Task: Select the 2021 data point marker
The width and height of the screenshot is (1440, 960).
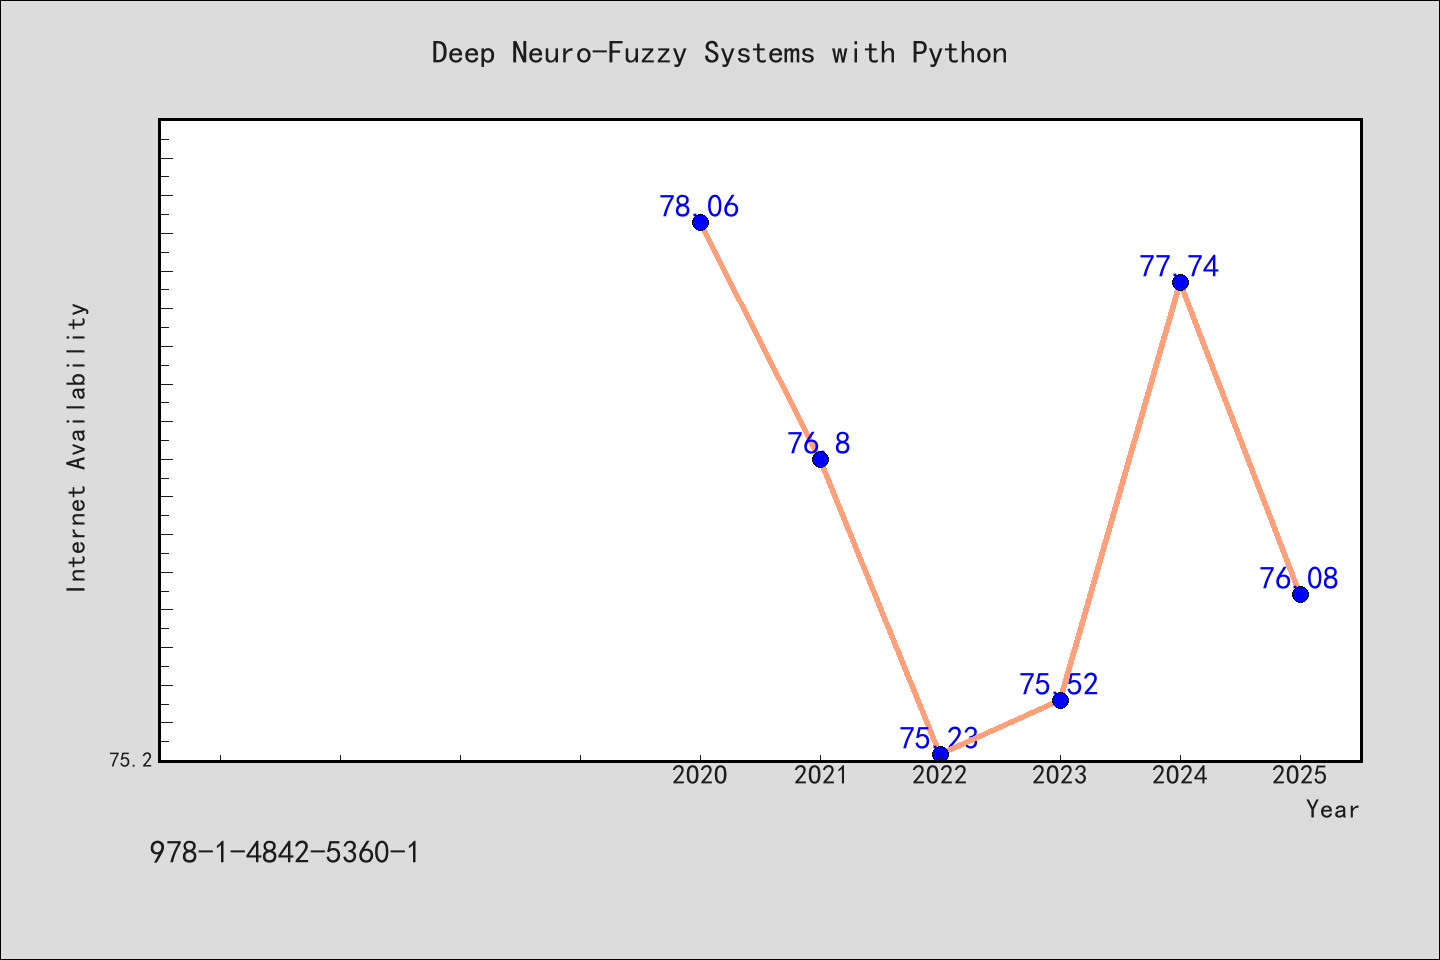Action: pos(820,459)
